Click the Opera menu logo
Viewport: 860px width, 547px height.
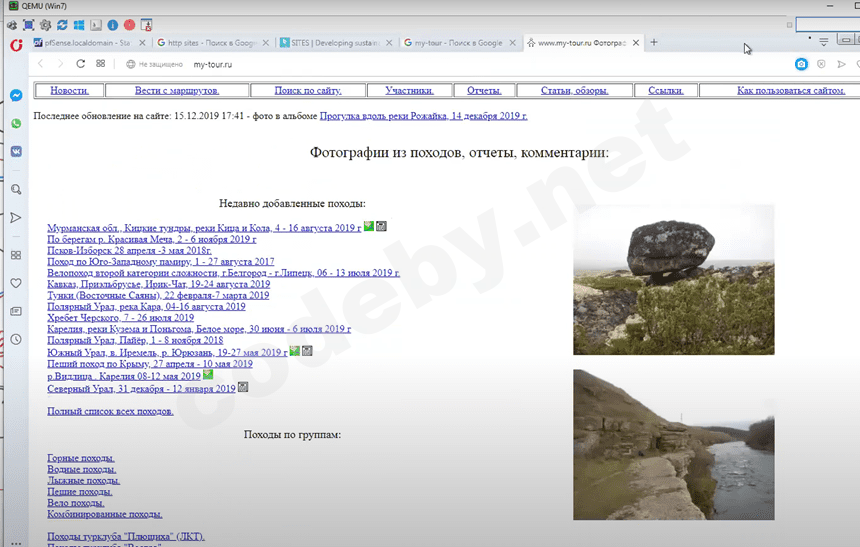click(16, 44)
